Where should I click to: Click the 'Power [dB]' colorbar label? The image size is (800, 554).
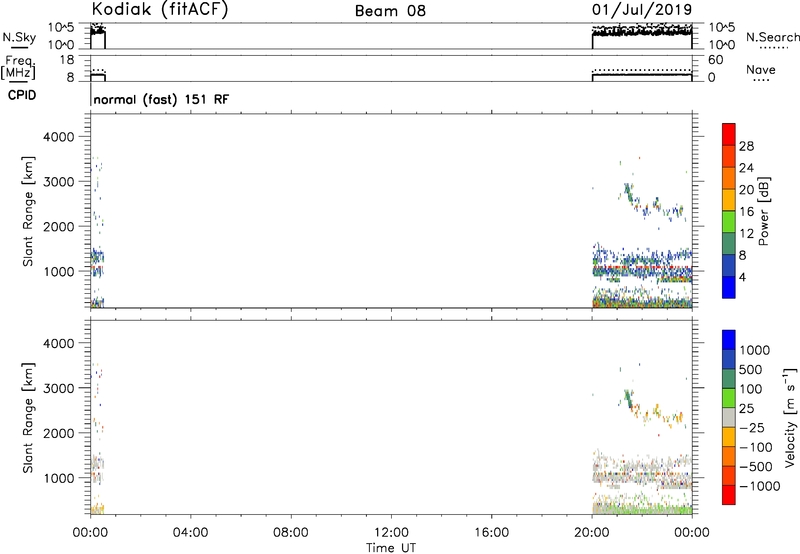[763, 211]
